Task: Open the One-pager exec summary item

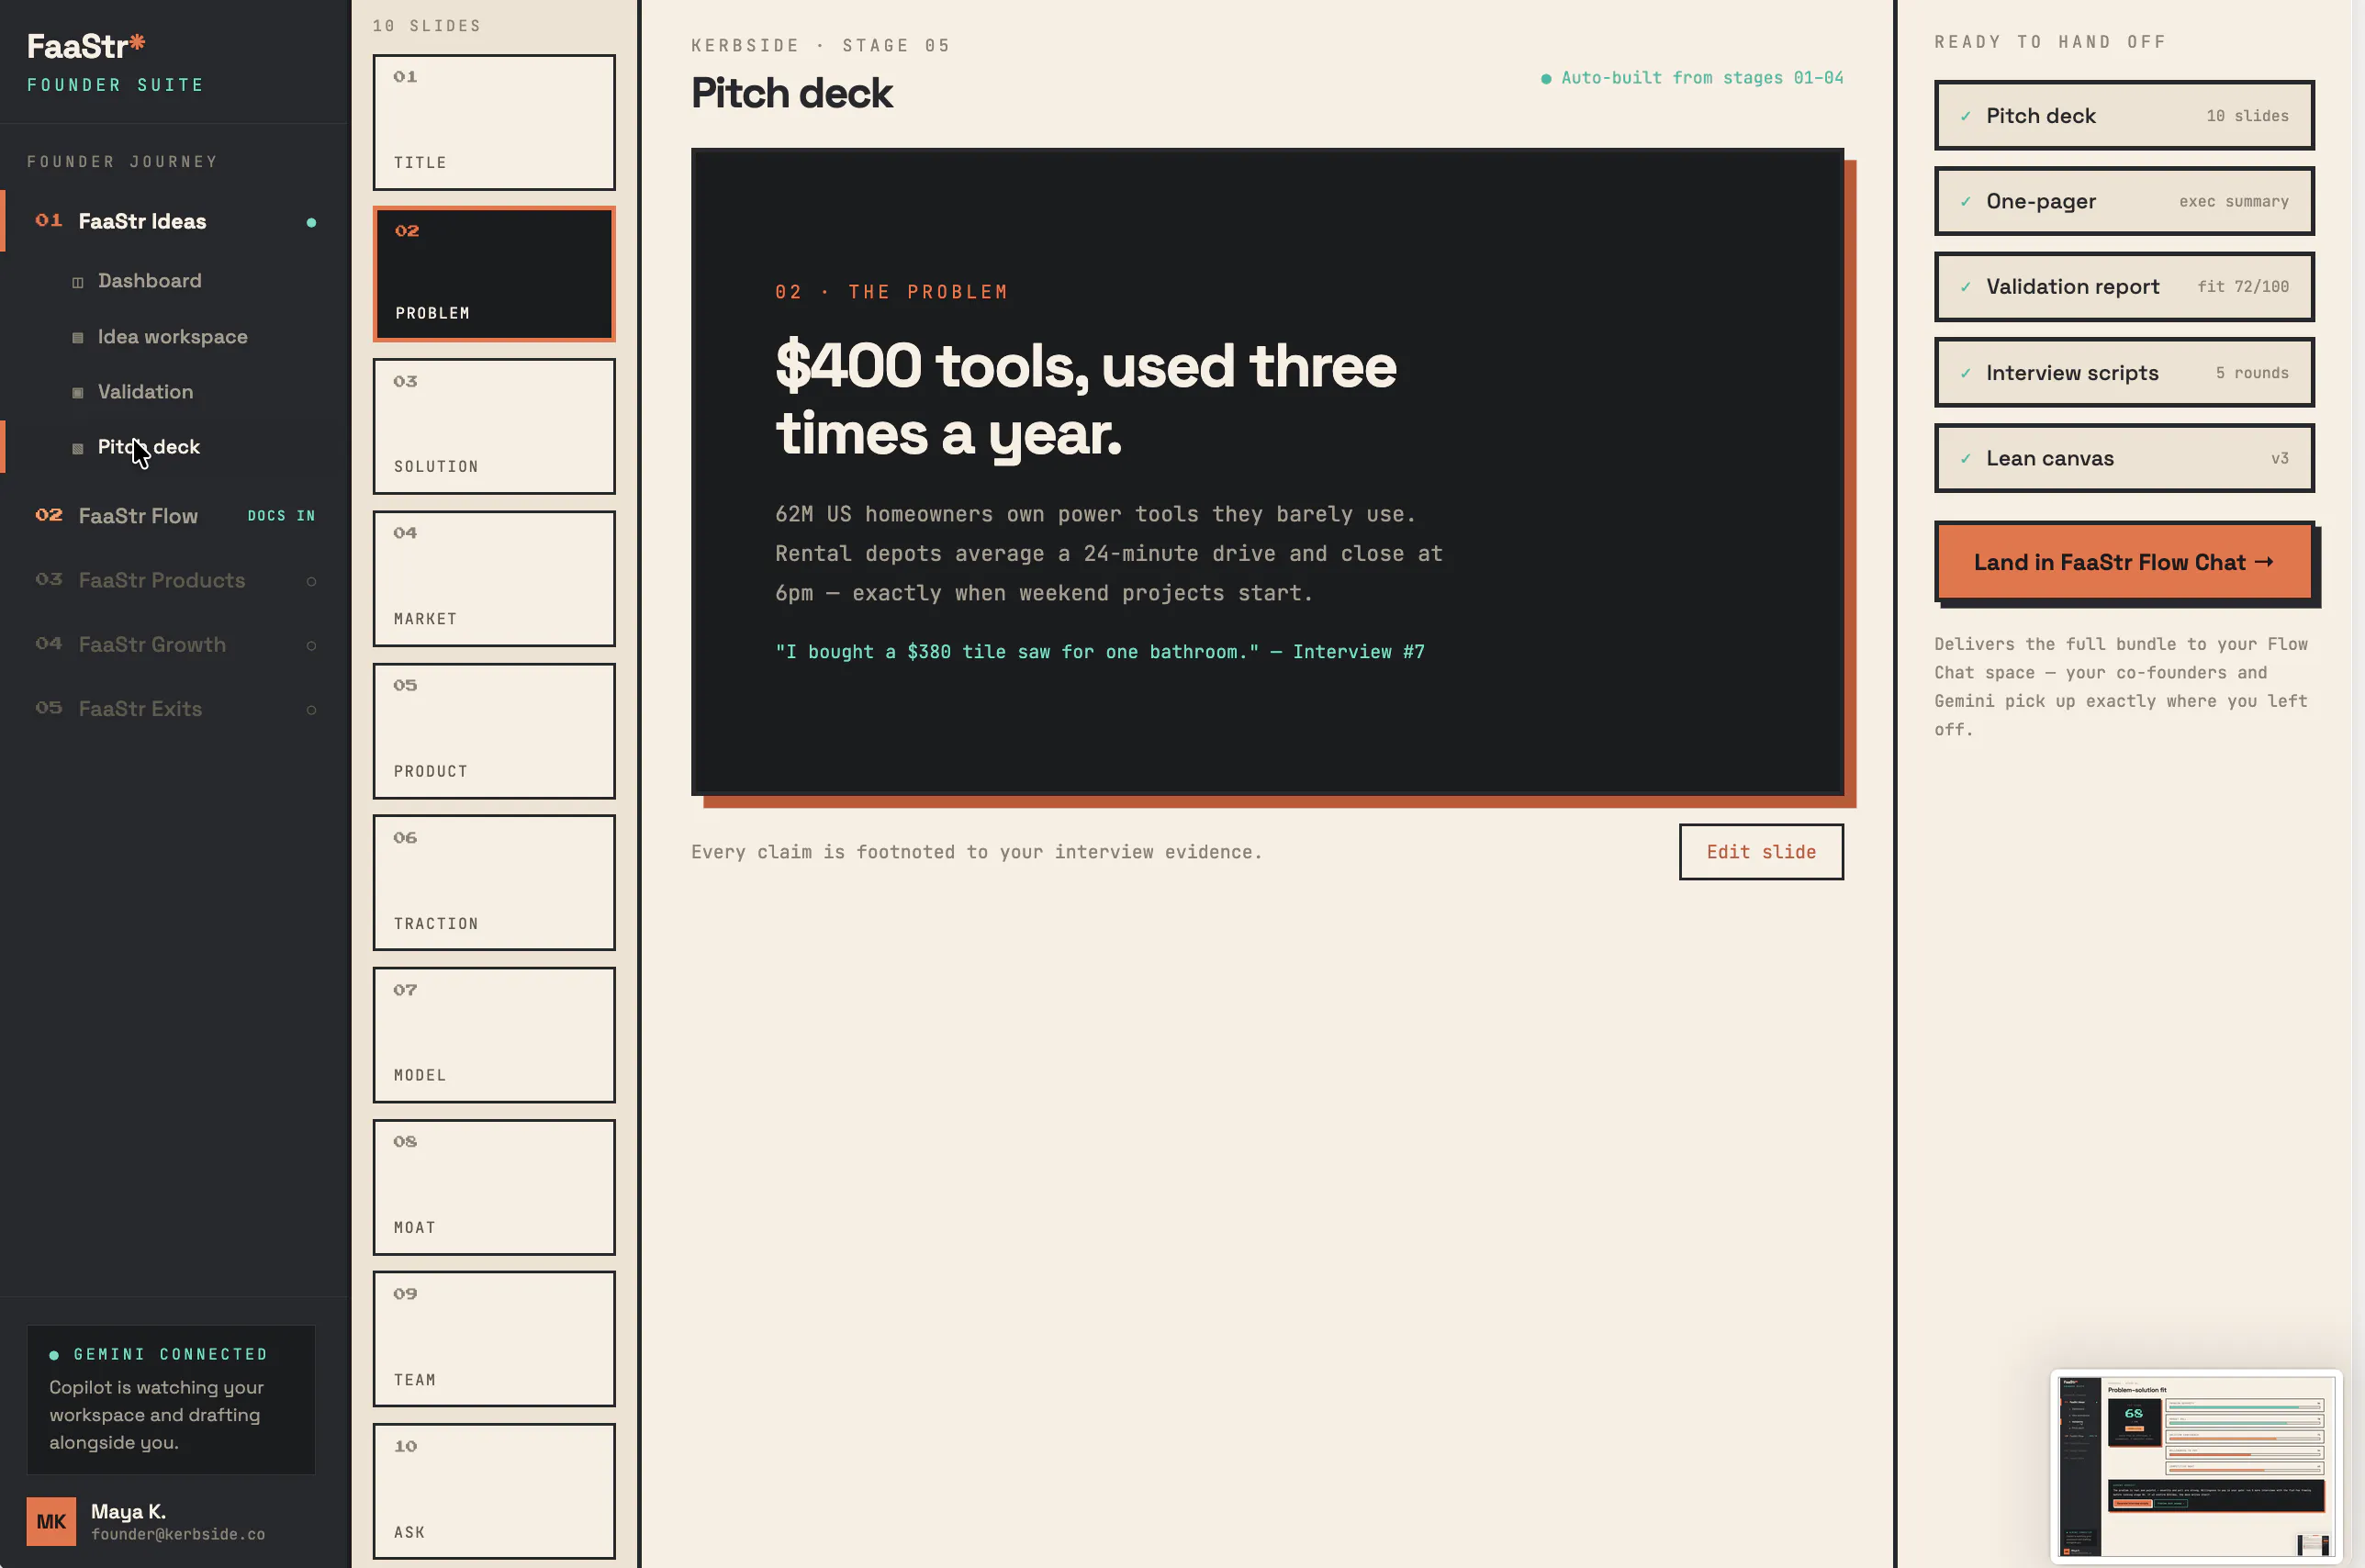Action: pyautogui.click(x=2124, y=201)
